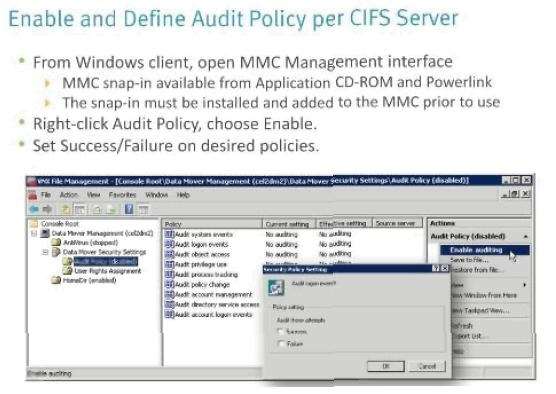Click the icon beside Audit privilege use
Screen dimensions: 556x394
(x=170, y=264)
